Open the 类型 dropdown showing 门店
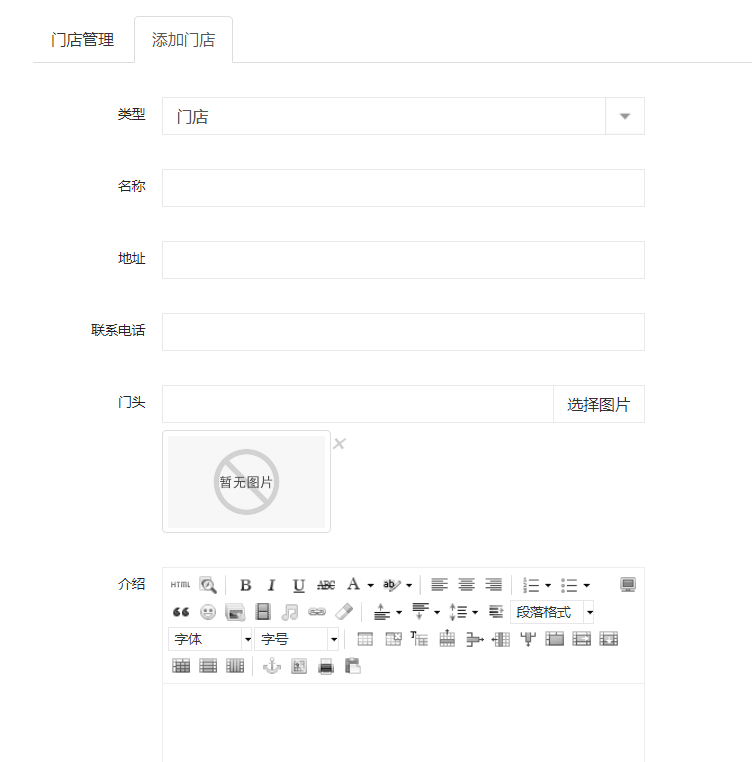 point(403,116)
